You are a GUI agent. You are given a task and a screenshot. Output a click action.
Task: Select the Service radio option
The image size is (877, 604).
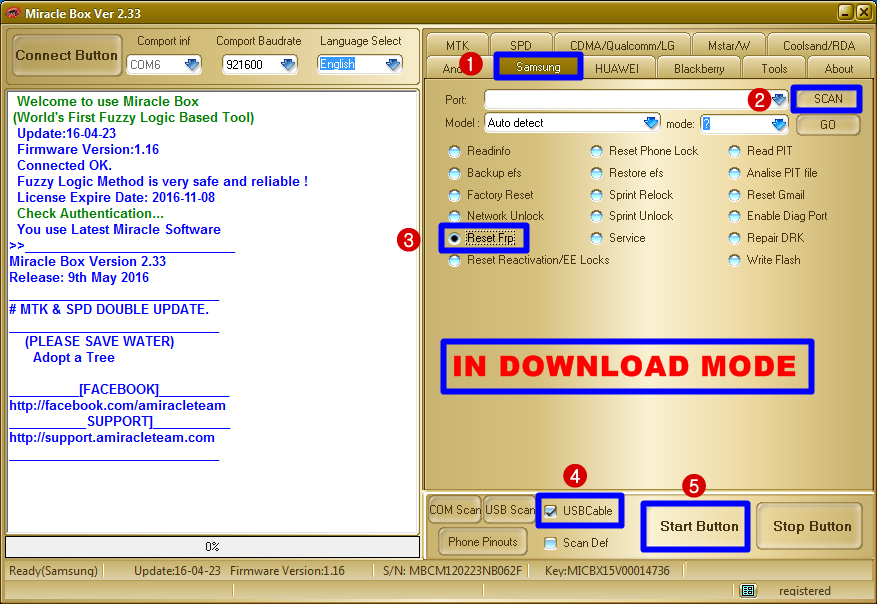(x=597, y=238)
